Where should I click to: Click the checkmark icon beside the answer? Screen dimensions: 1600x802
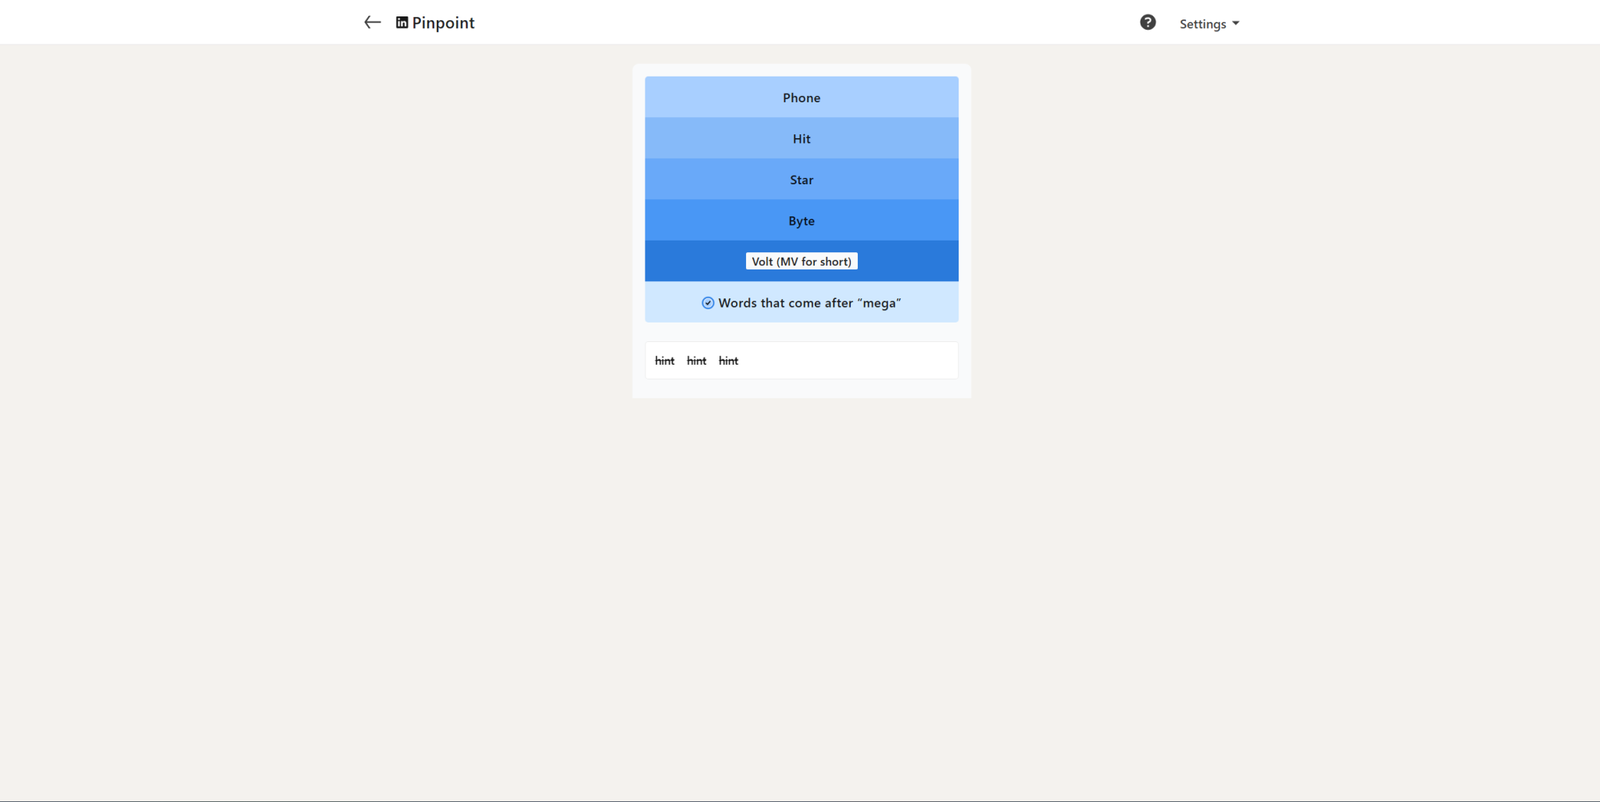coord(708,303)
